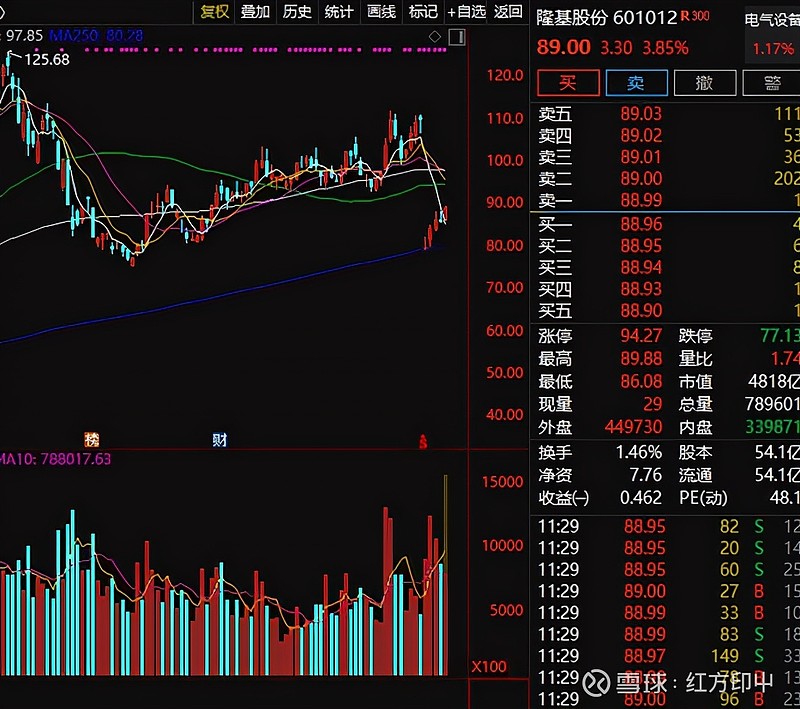Click the blue 卖 sell button
The height and width of the screenshot is (709, 800).
[x=637, y=83]
